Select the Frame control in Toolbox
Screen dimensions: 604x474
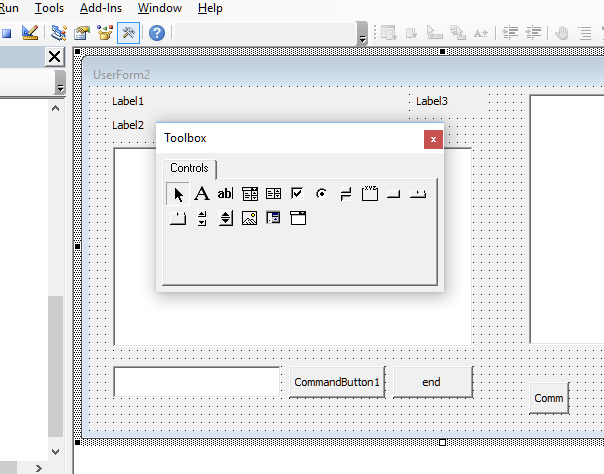tap(370, 194)
